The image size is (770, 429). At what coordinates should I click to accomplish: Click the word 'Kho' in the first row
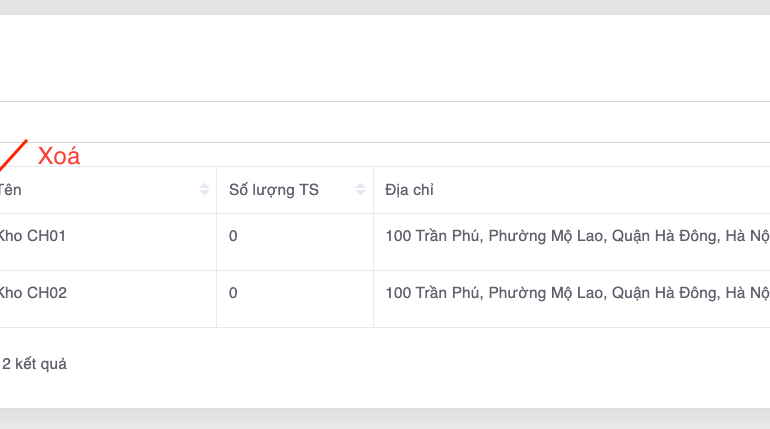click(x=10, y=237)
